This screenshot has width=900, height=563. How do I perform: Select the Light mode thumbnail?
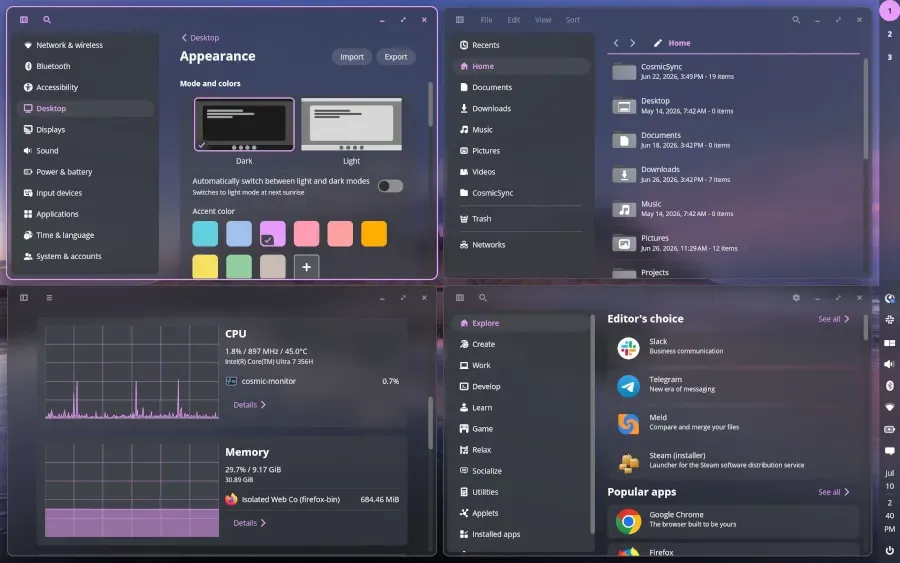pyautogui.click(x=351, y=125)
